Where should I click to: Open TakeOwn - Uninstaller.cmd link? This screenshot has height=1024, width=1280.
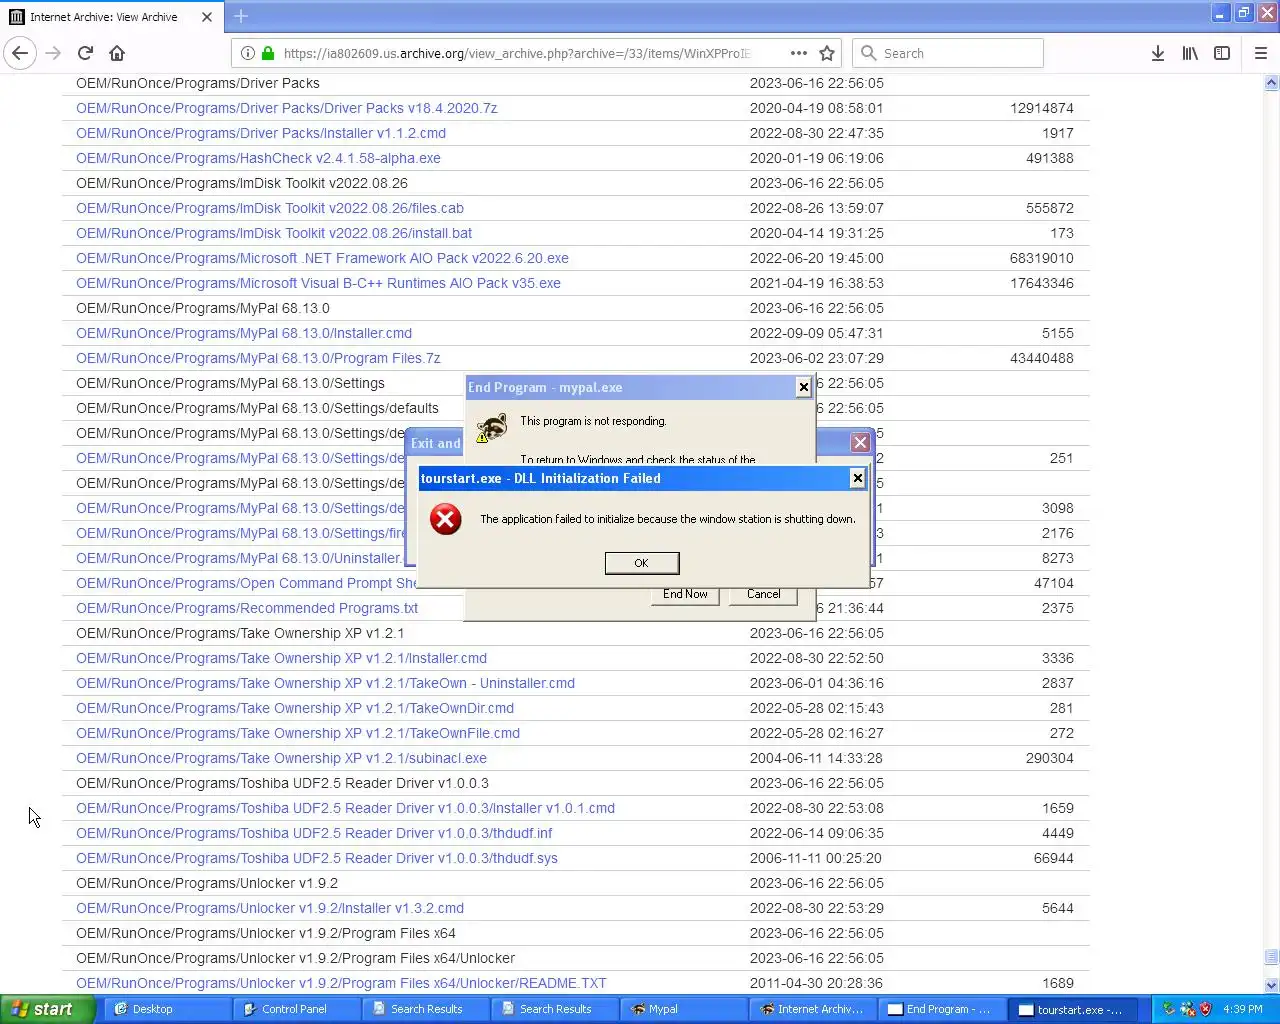325,683
